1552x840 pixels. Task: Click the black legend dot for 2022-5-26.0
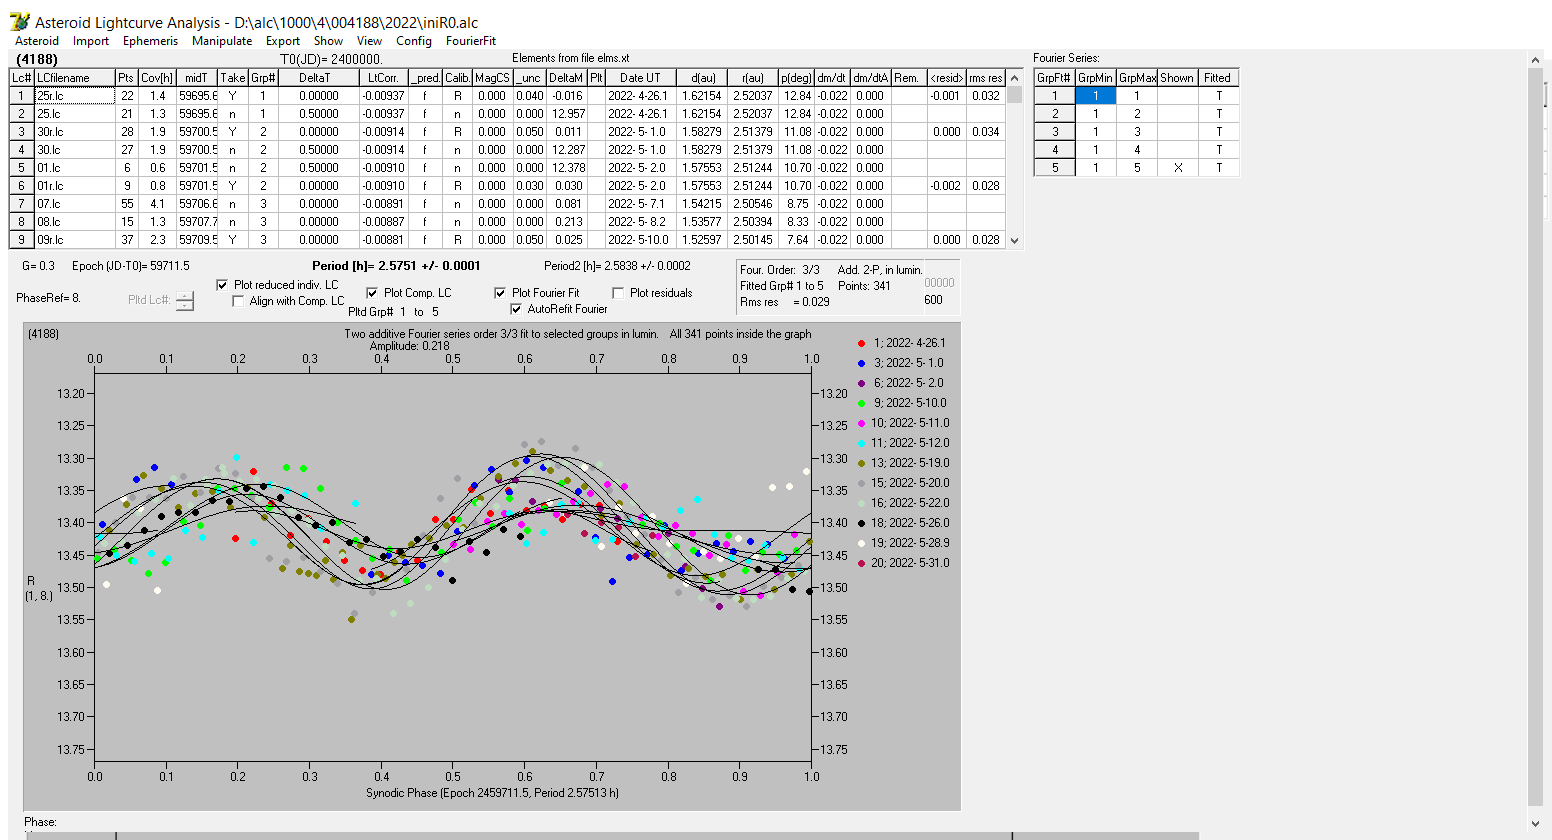(x=861, y=523)
